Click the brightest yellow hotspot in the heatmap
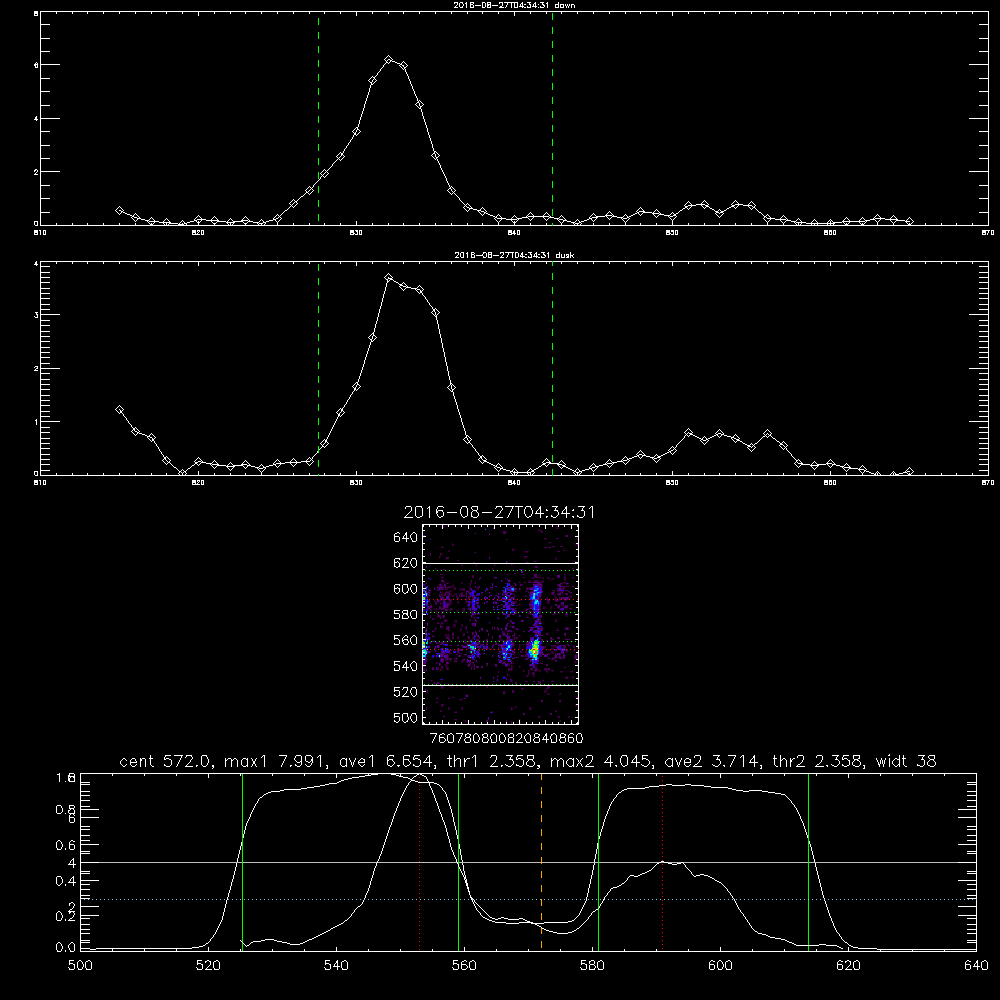 coord(535,651)
